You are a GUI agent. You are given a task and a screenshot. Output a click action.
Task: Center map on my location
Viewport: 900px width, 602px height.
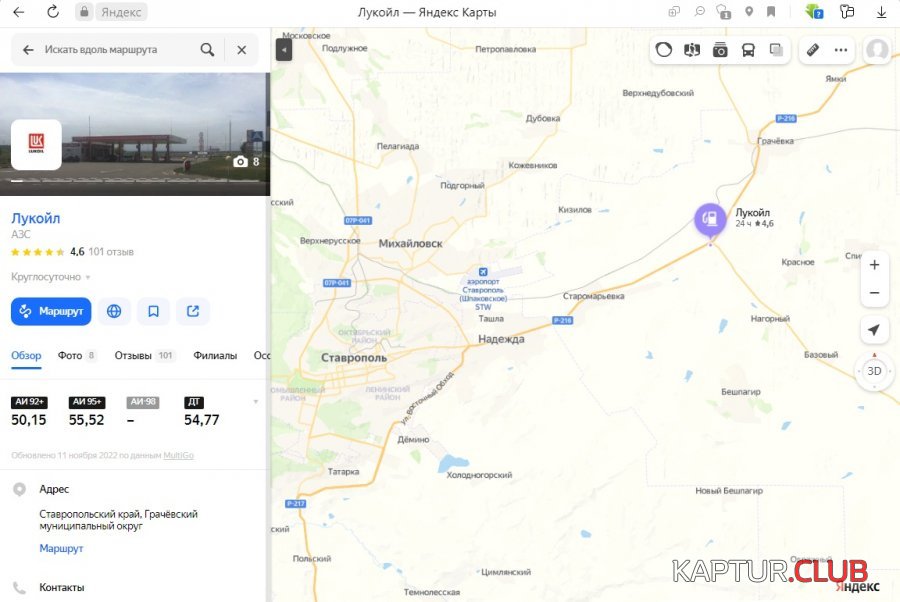874,330
